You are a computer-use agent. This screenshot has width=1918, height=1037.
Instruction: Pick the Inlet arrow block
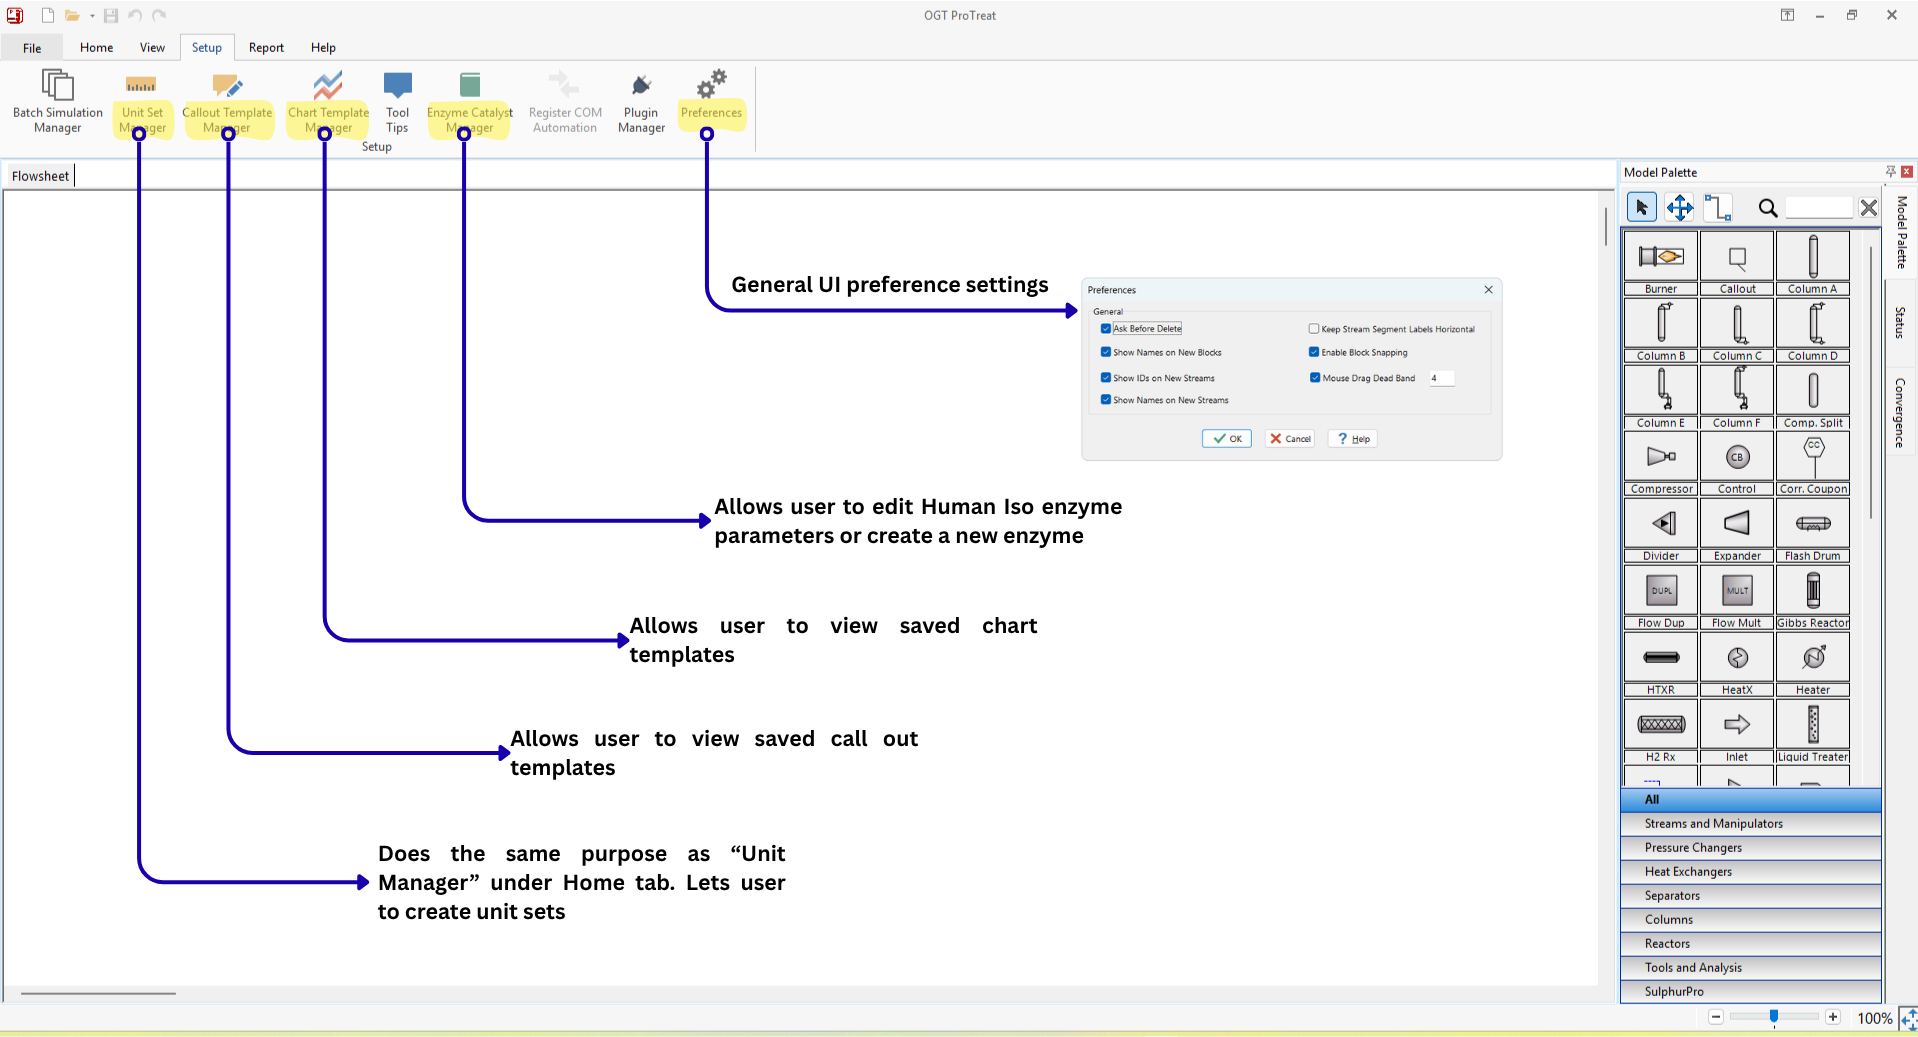1737,731
